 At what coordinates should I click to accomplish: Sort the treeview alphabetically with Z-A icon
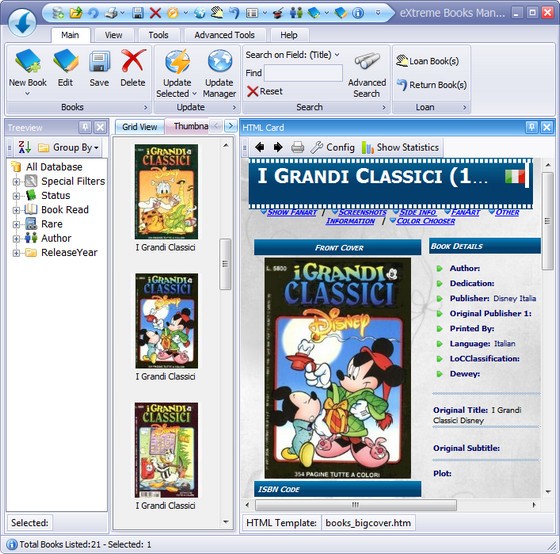[x=25, y=147]
